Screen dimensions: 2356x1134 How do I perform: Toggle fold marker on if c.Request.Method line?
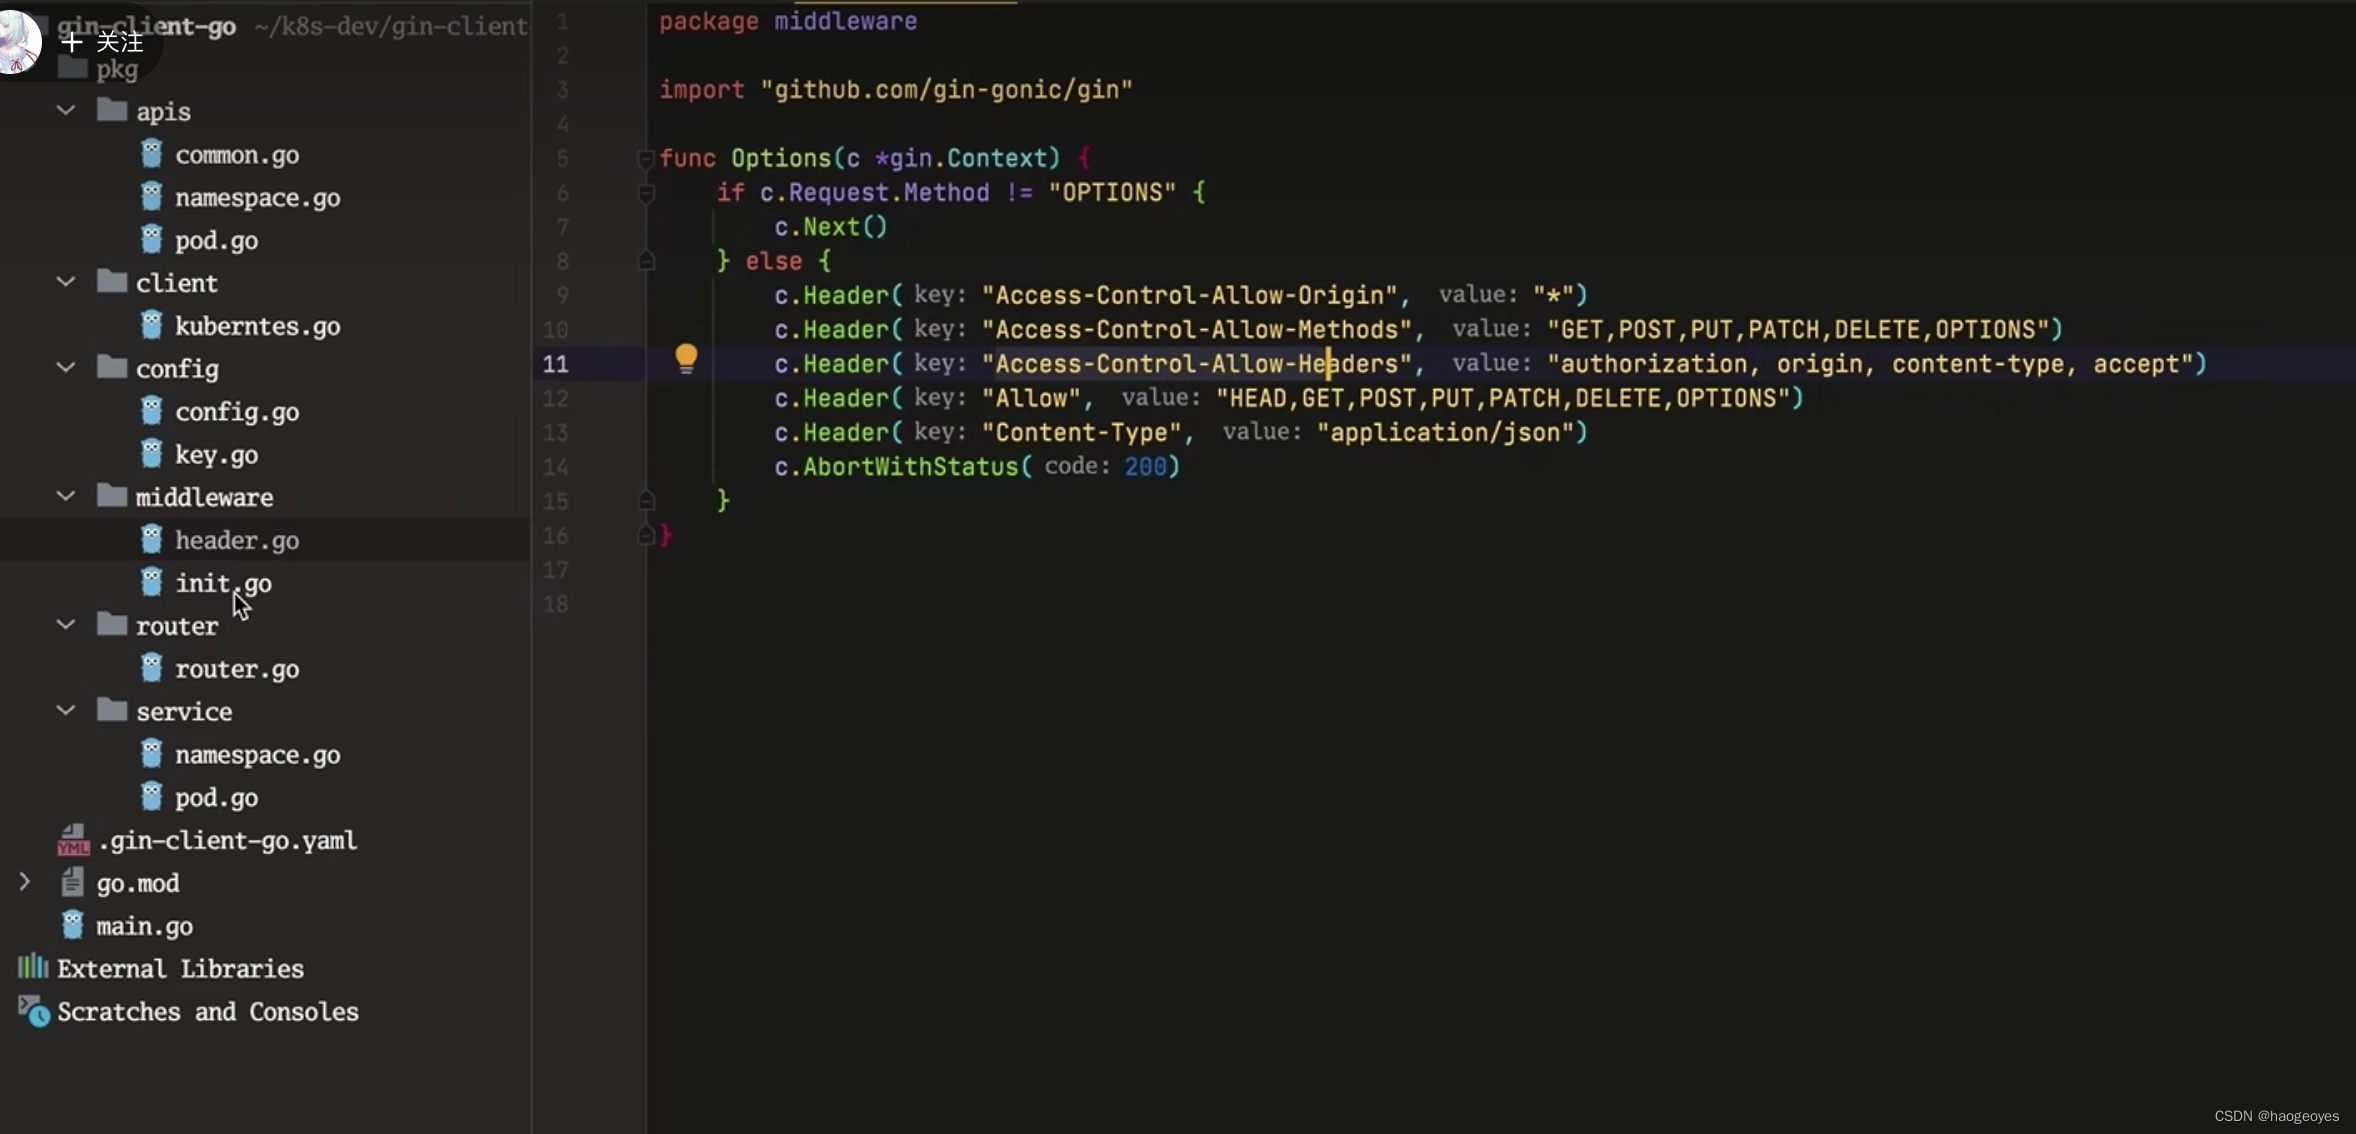[646, 193]
